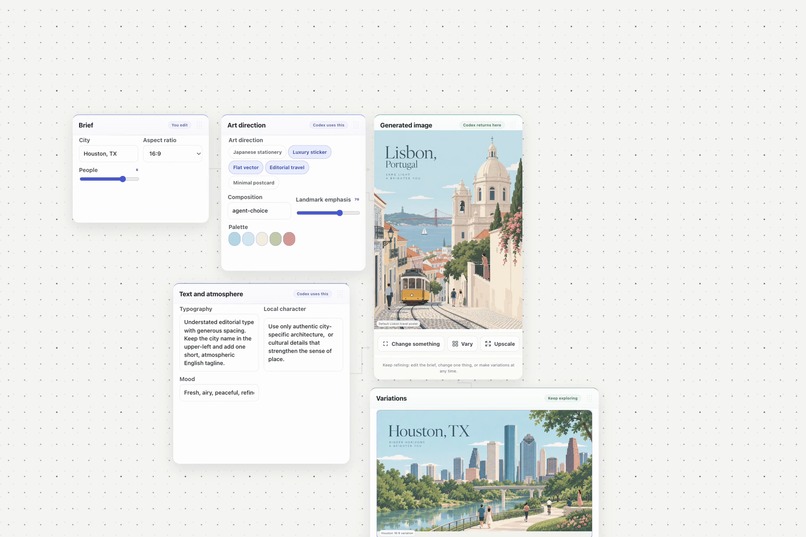Click the Composition field showing agent-choice
The height and width of the screenshot is (537, 806).
[259, 211]
